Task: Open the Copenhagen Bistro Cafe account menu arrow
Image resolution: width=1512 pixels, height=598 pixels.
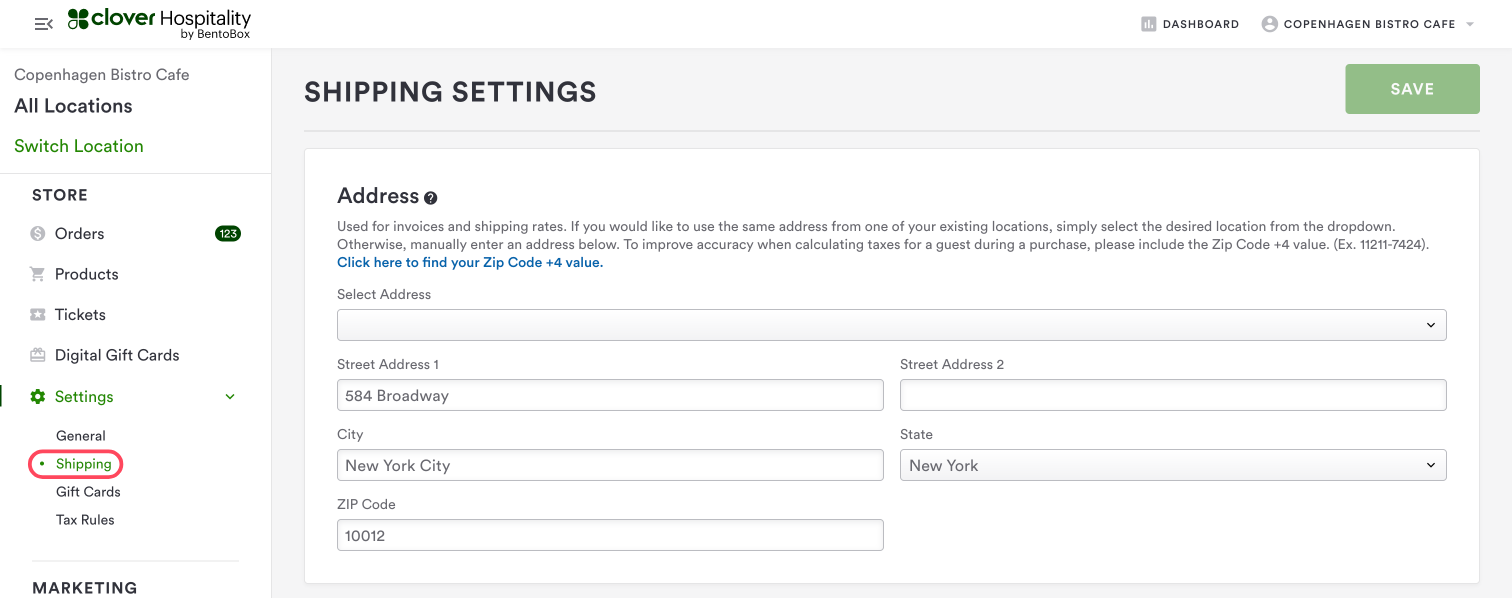Action: point(1470,24)
